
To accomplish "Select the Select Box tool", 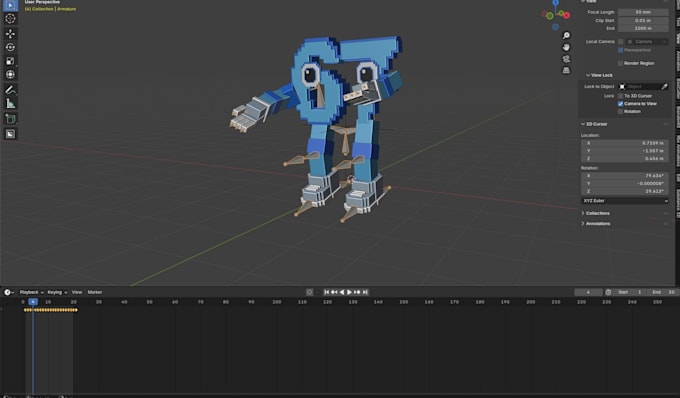I will pos(10,5).
